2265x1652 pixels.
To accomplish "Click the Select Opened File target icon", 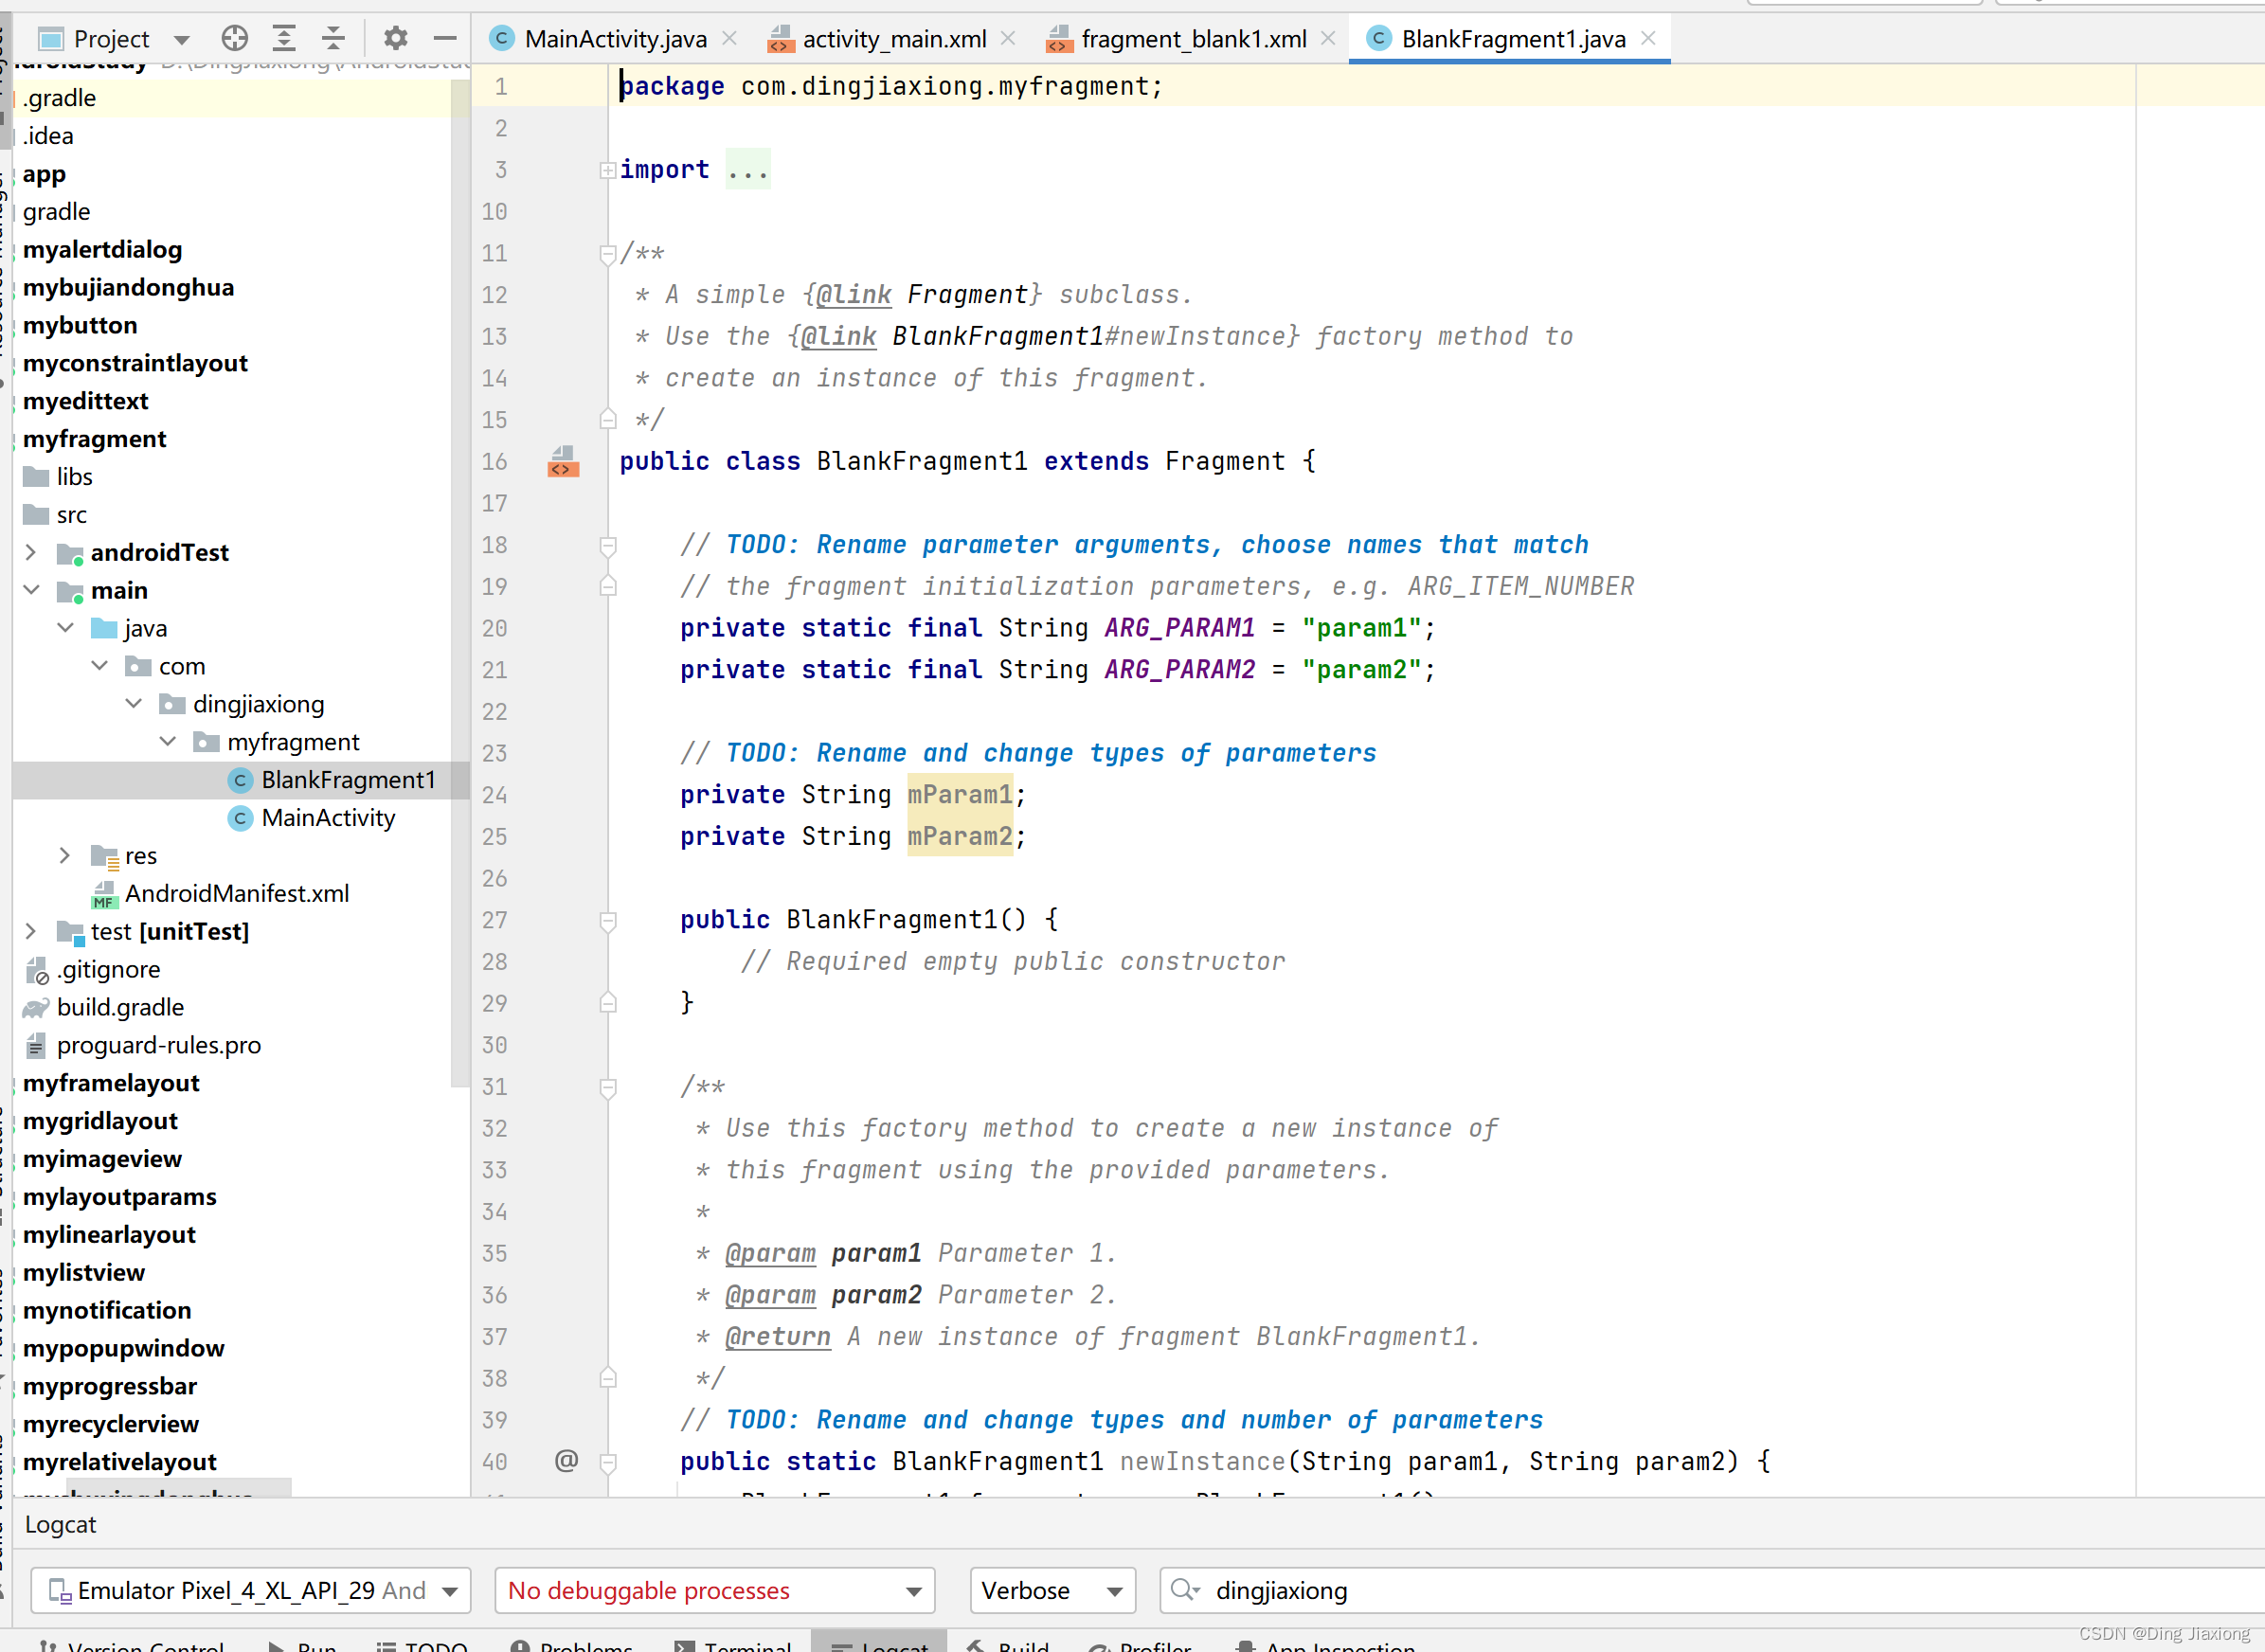I will pos(234,39).
